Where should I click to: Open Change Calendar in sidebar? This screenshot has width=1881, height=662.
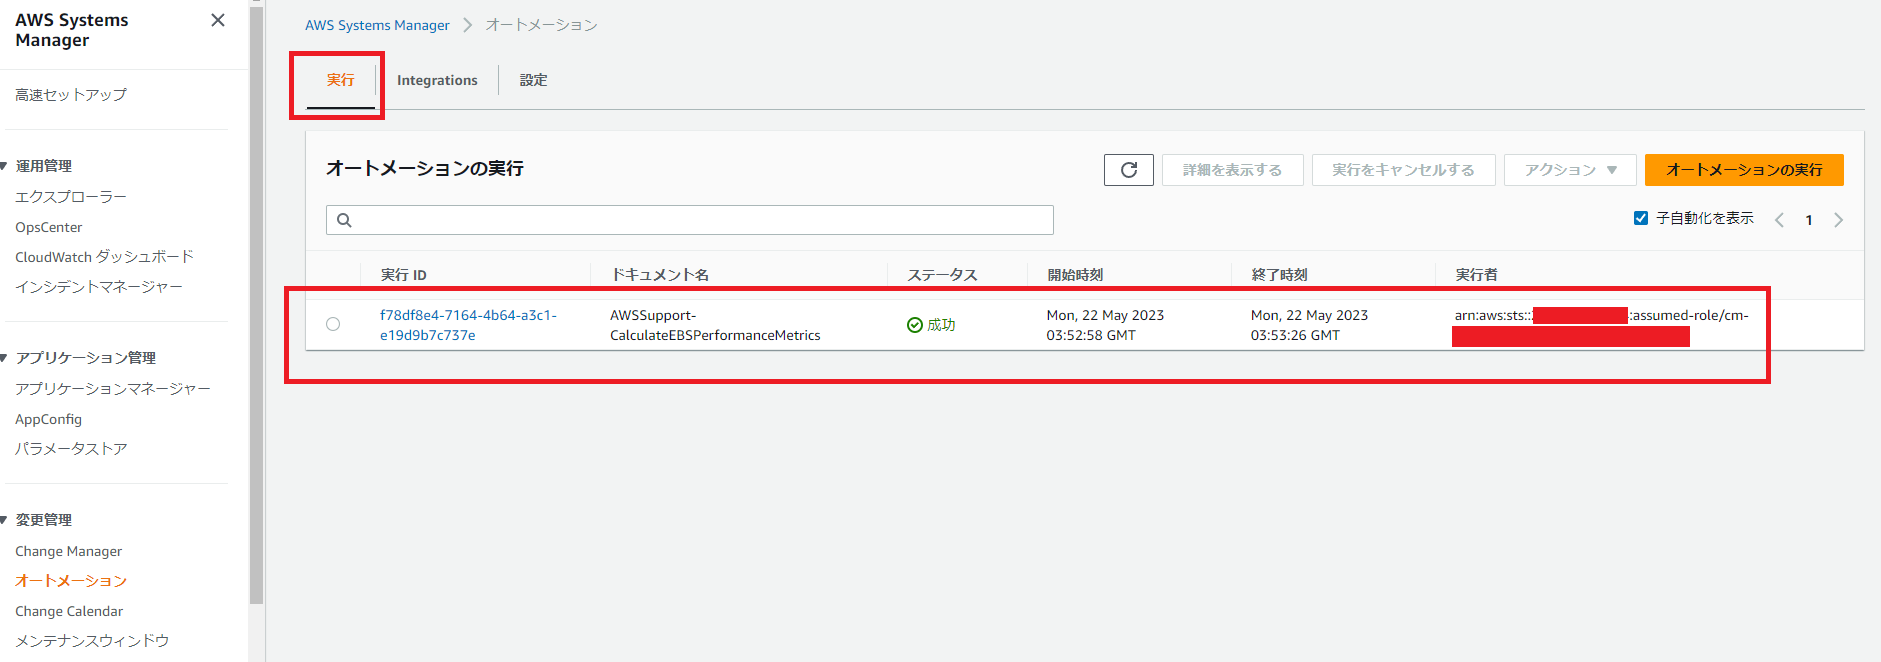[69, 611]
